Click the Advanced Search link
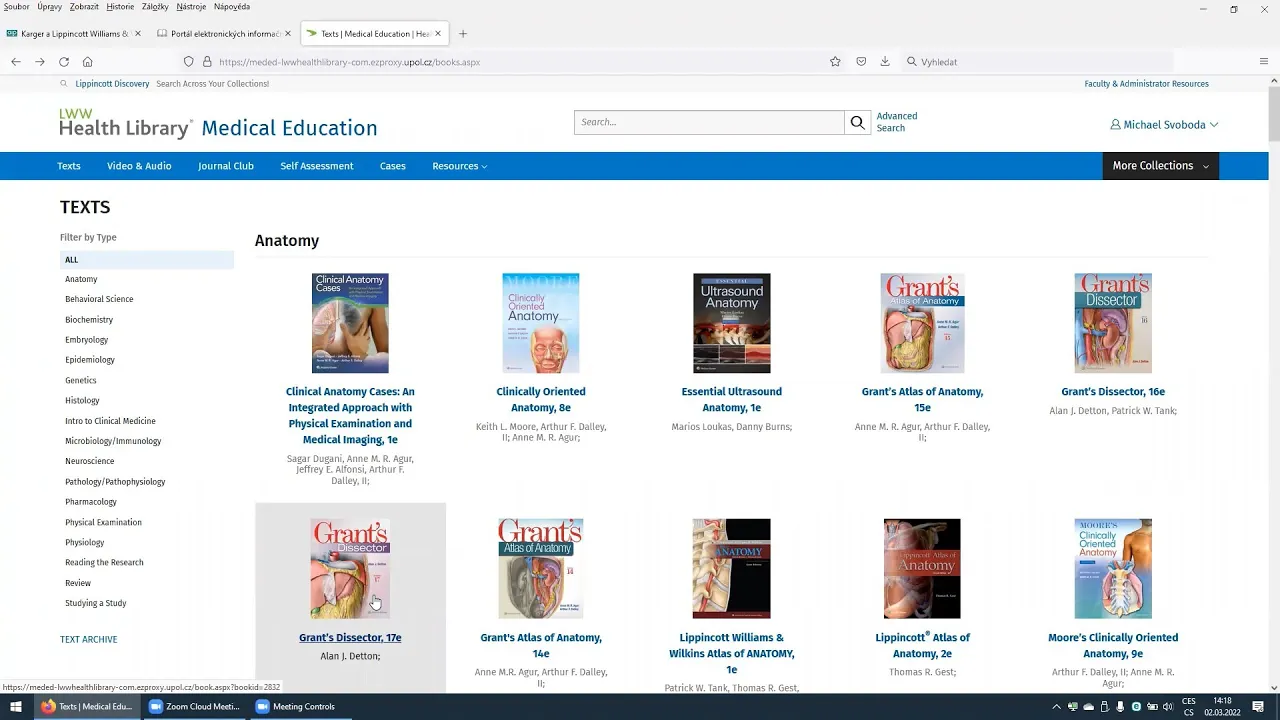 point(897,122)
